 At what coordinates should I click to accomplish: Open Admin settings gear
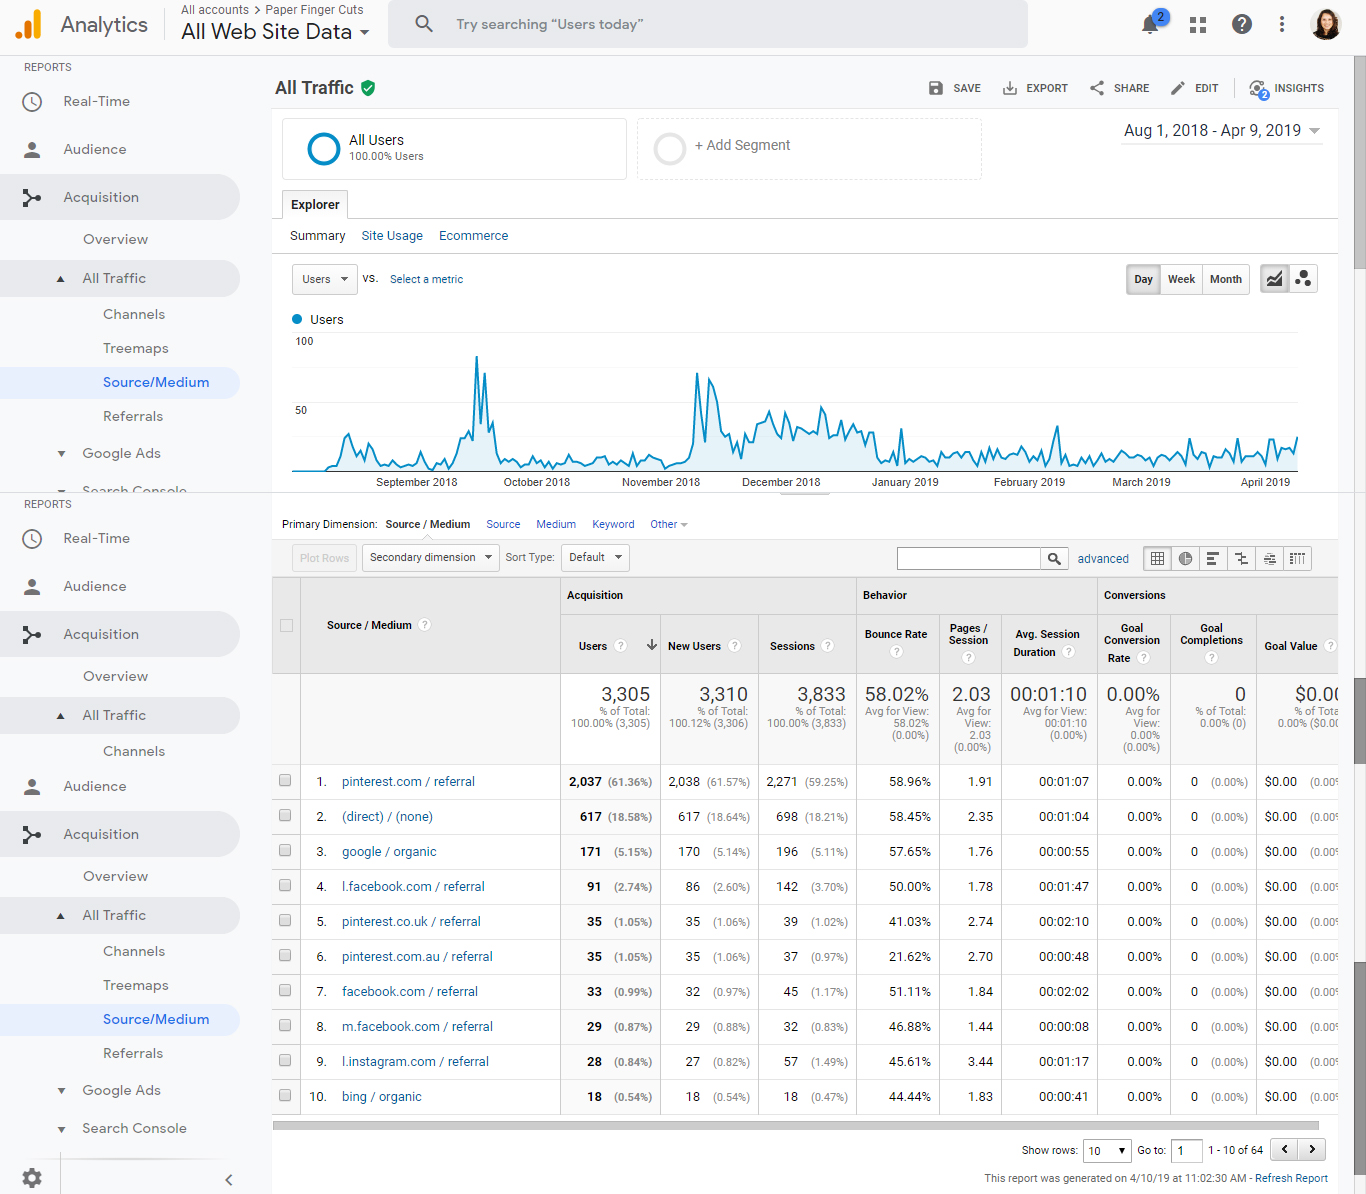[x=32, y=1178]
